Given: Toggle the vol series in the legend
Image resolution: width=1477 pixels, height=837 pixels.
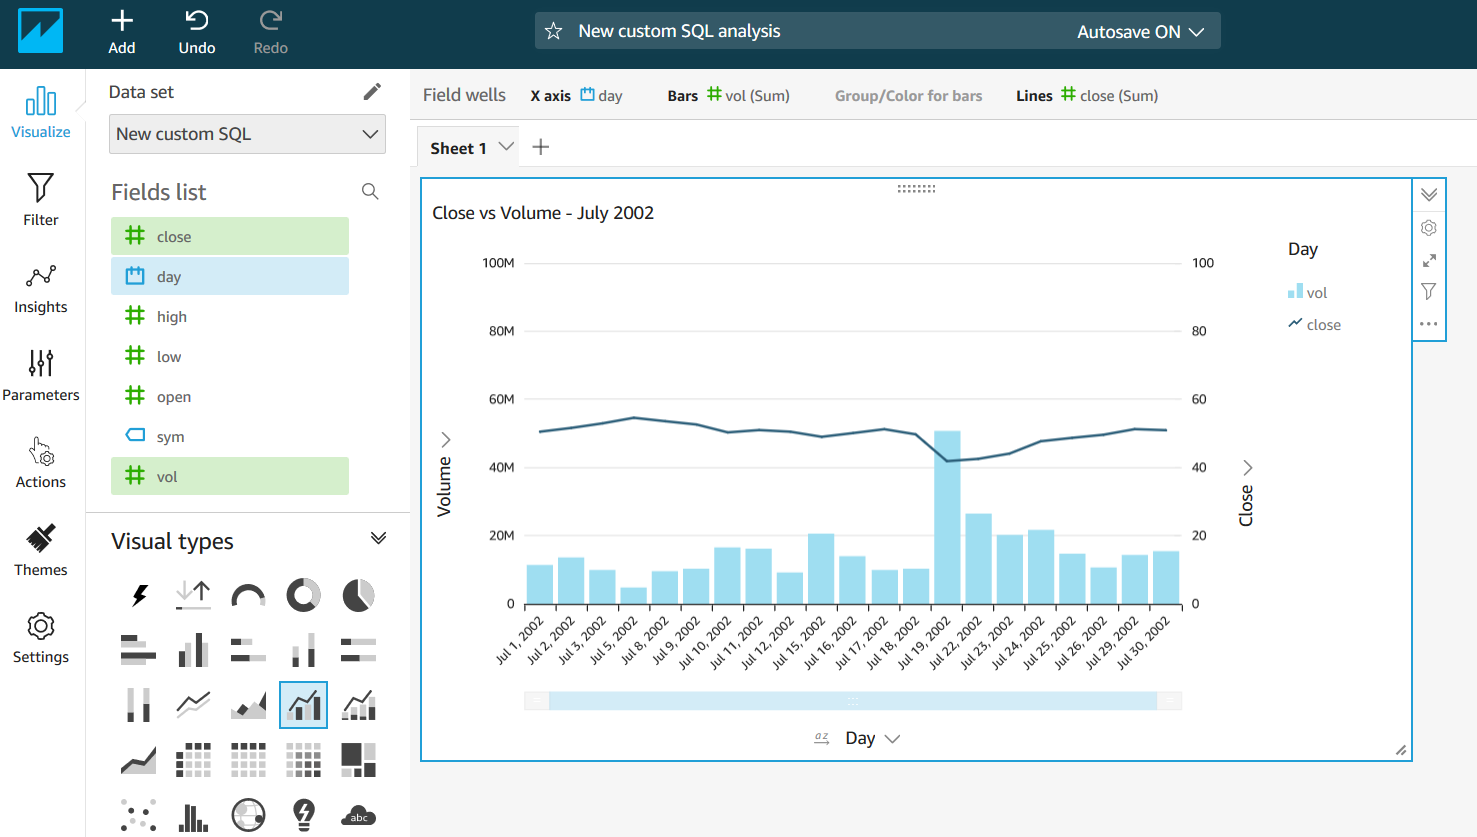Looking at the screenshot, I should pyautogui.click(x=1308, y=292).
